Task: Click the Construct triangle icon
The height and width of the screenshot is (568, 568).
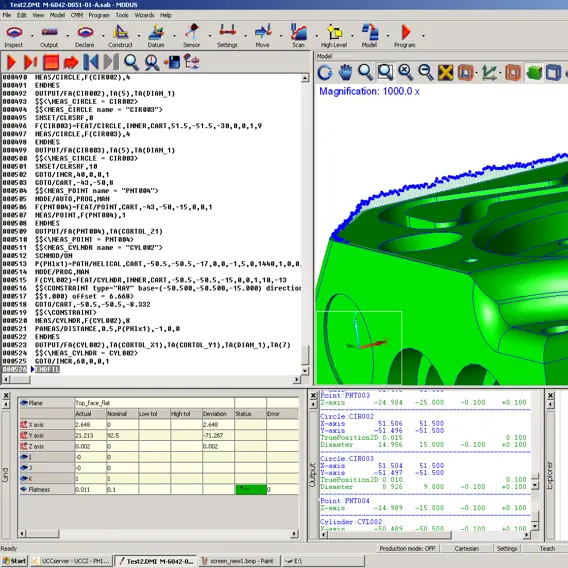Action: pyautogui.click(x=121, y=32)
